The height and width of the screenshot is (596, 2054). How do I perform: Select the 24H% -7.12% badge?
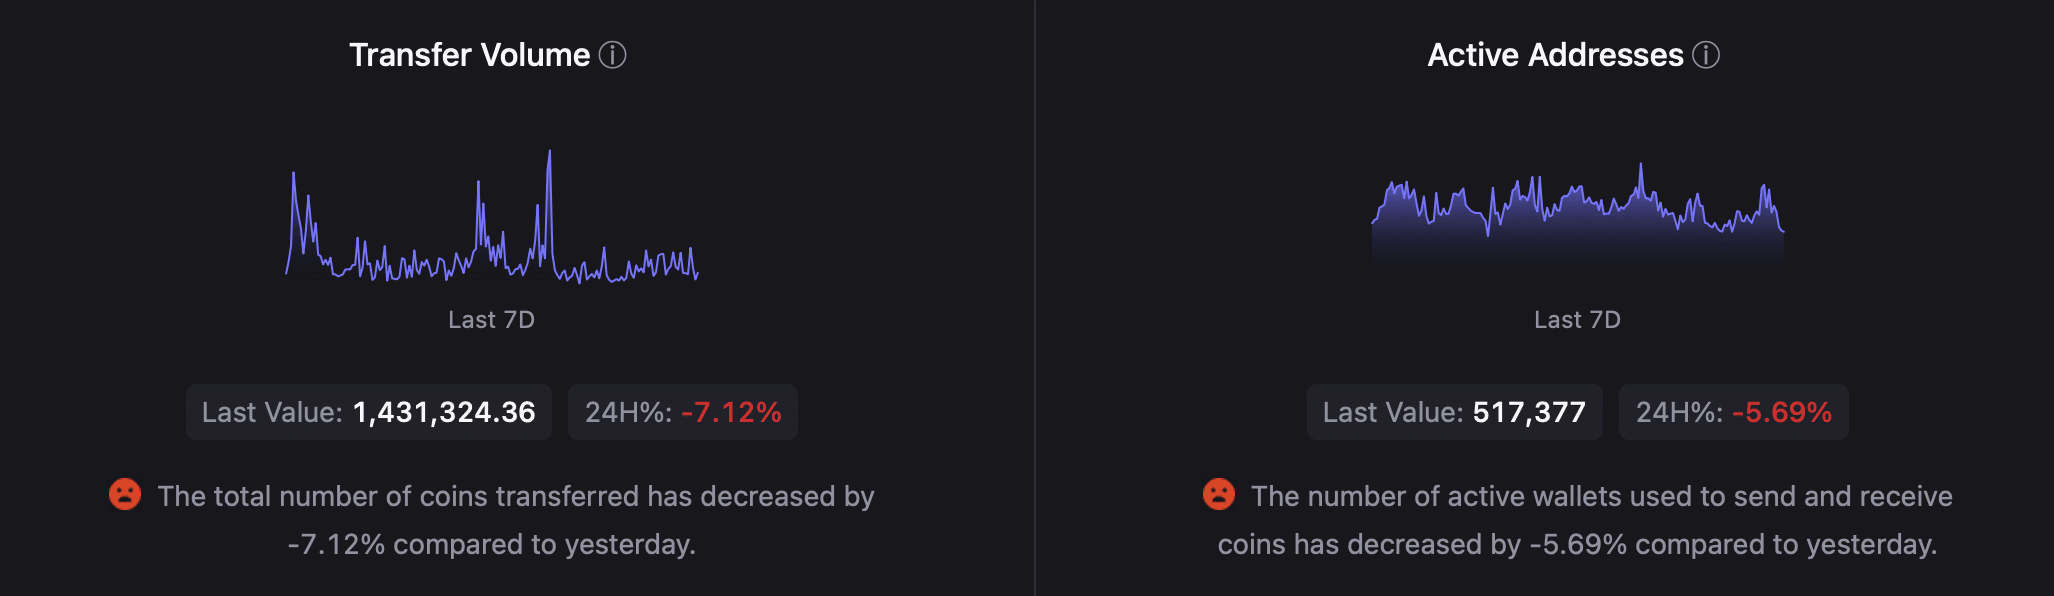pos(683,412)
